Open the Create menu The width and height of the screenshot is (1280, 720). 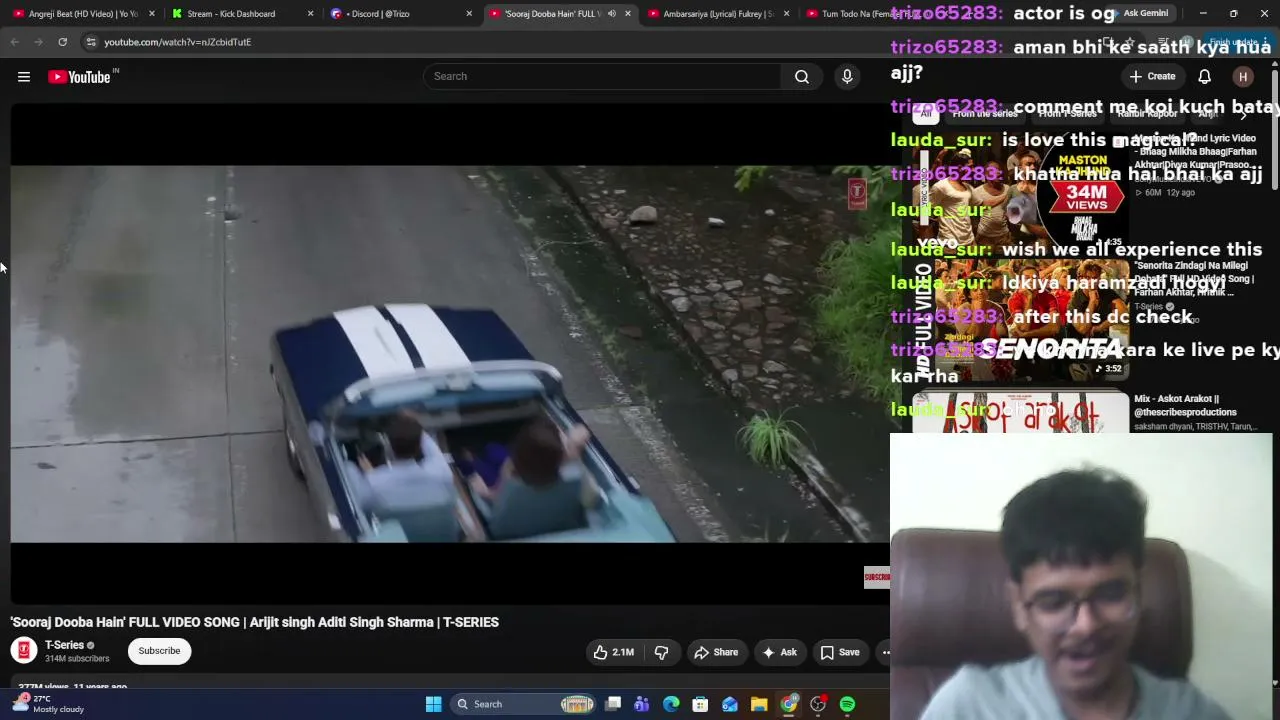point(1152,77)
